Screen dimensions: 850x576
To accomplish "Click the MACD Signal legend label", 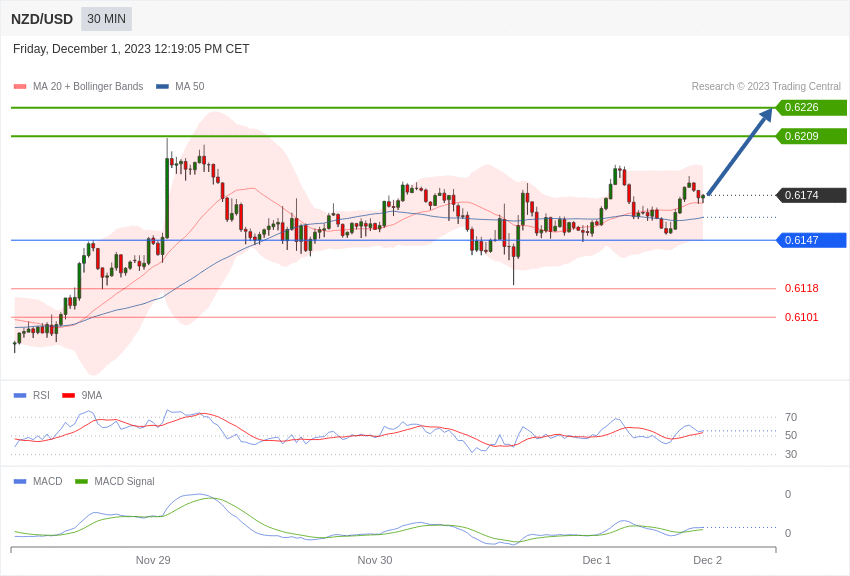I will point(124,481).
